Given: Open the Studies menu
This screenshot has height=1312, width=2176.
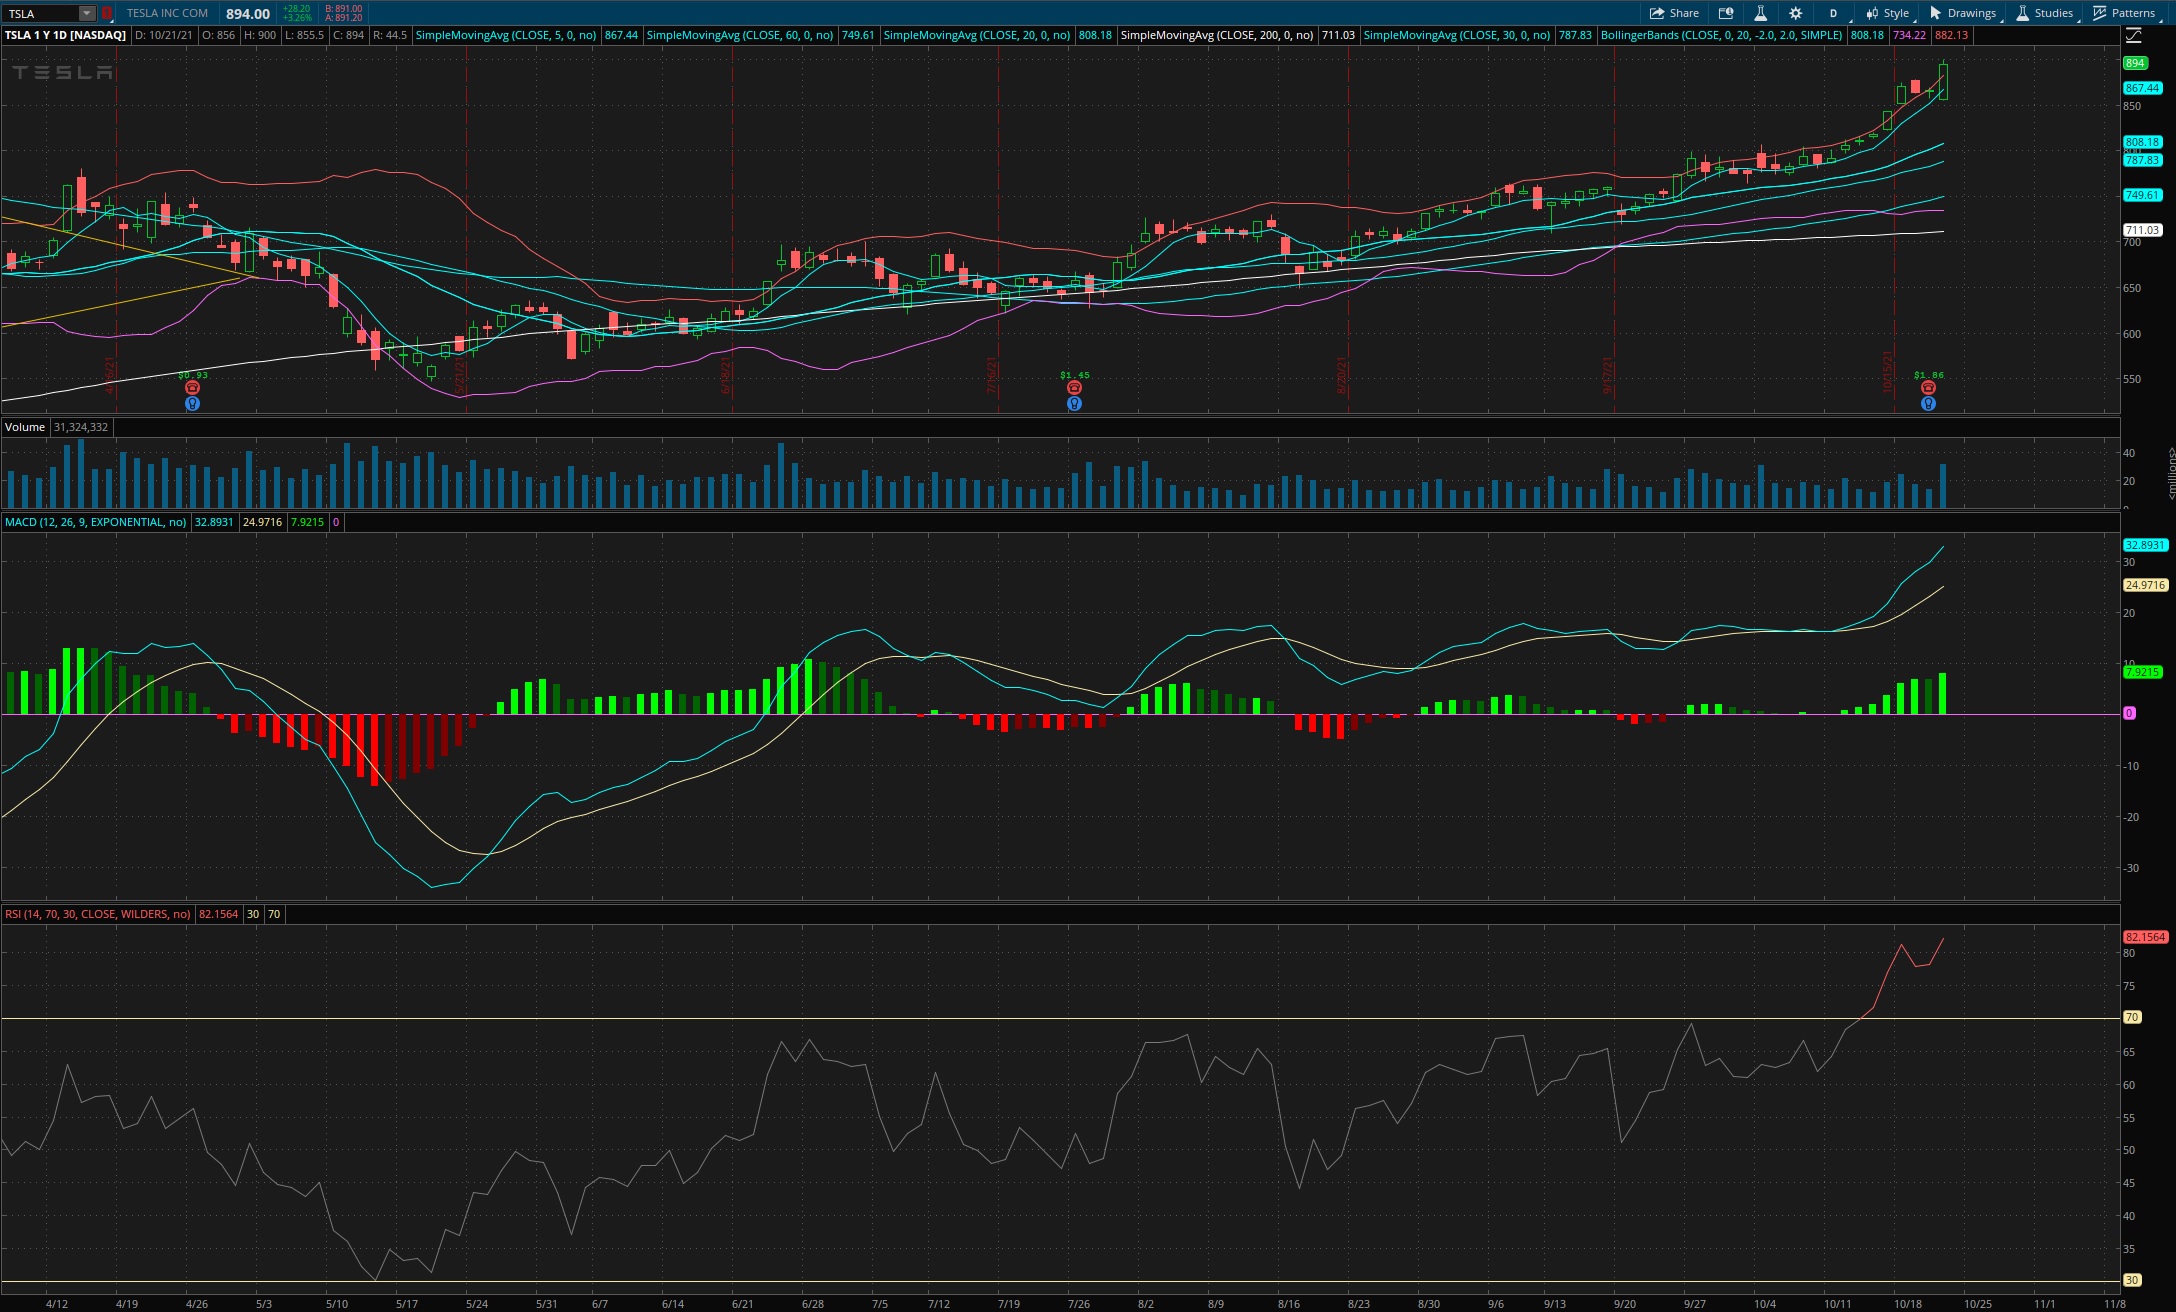Looking at the screenshot, I should point(2045,13).
